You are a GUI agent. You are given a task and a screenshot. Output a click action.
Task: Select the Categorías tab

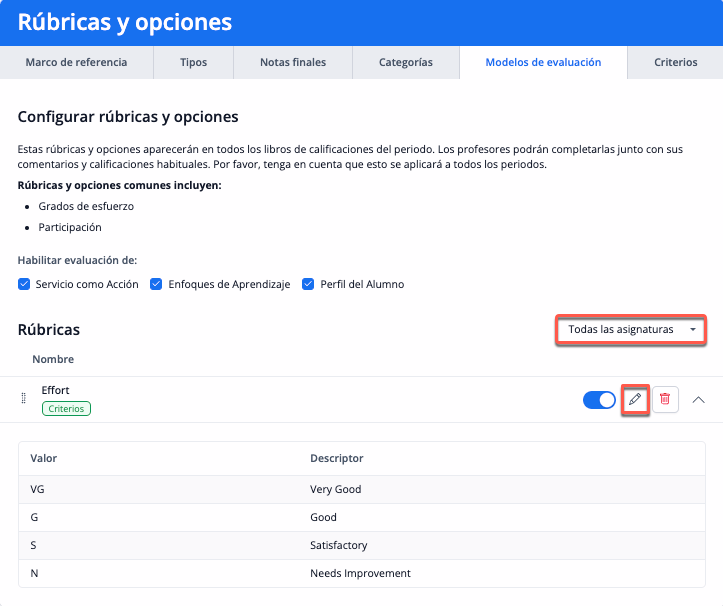[405, 62]
